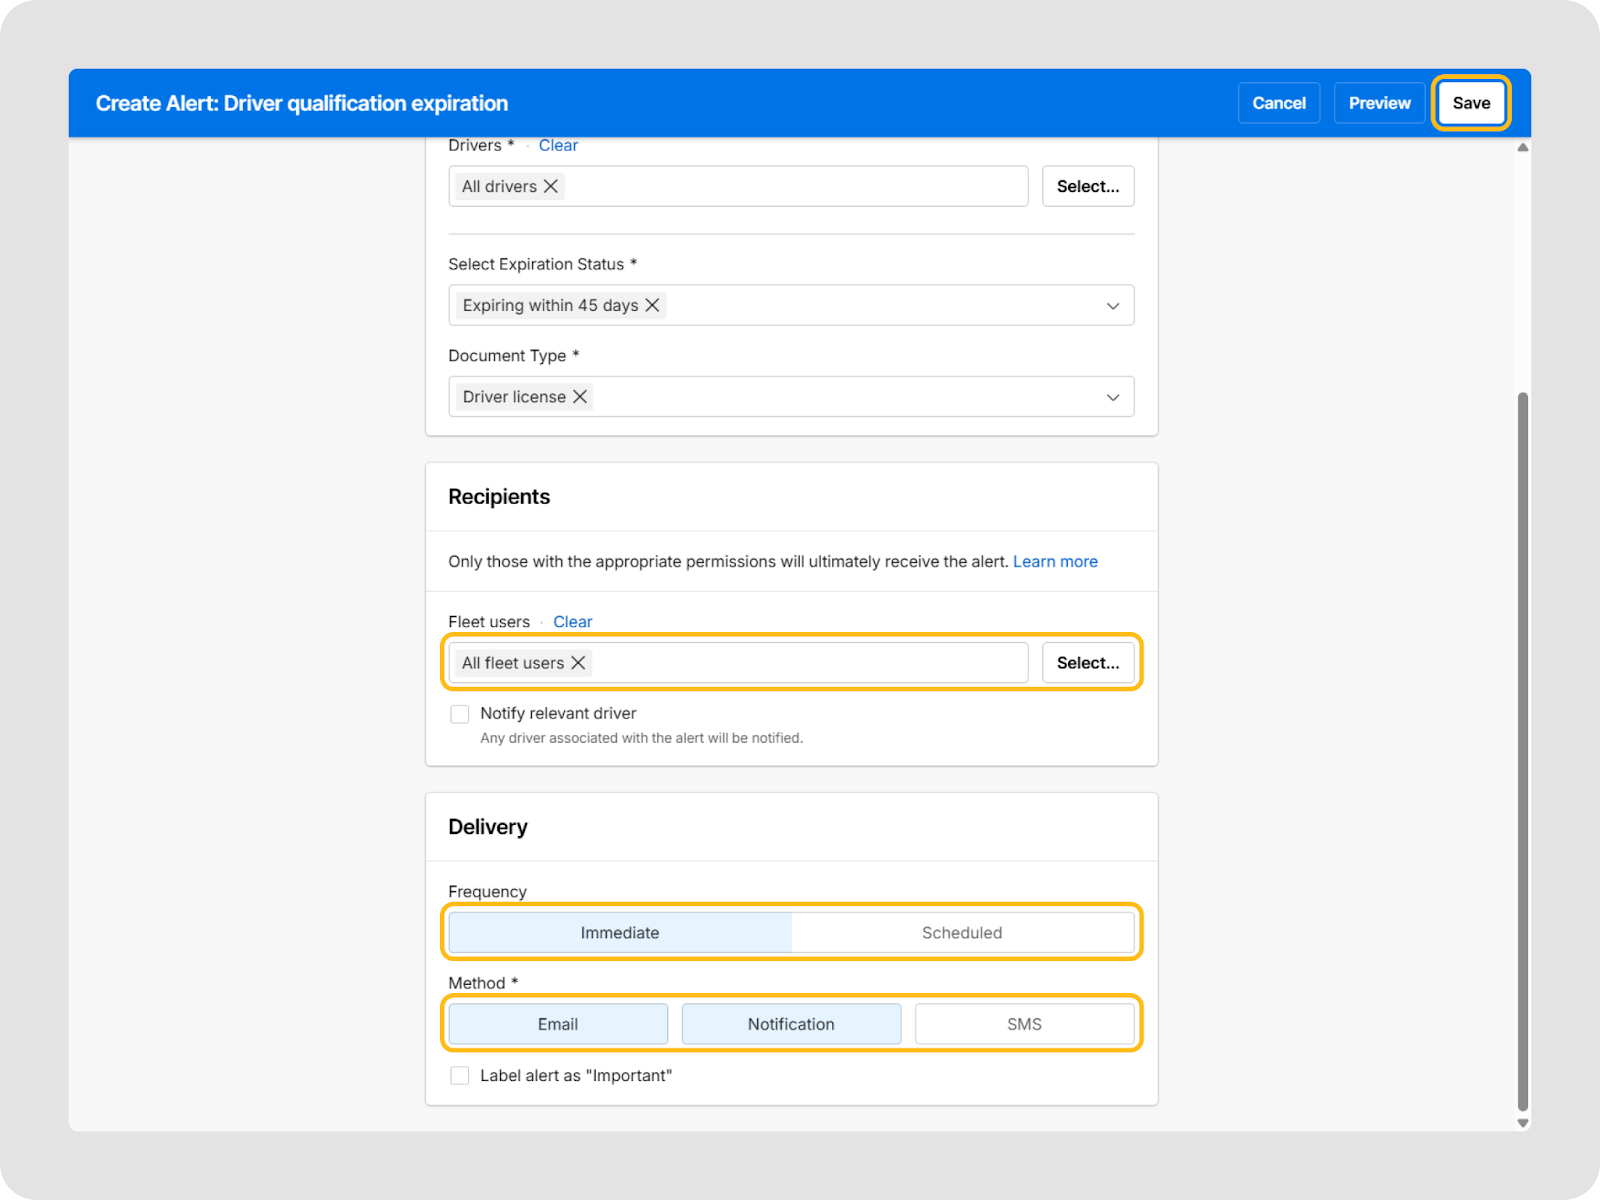
Task: Open the Drivers Select... picker
Action: (1088, 187)
